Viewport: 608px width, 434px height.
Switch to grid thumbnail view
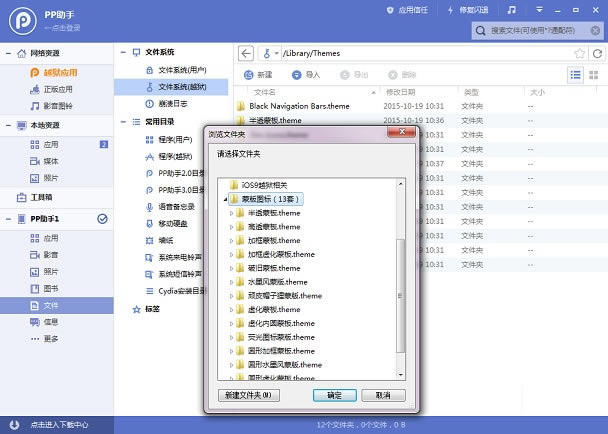pyautogui.click(x=594, y=75)
